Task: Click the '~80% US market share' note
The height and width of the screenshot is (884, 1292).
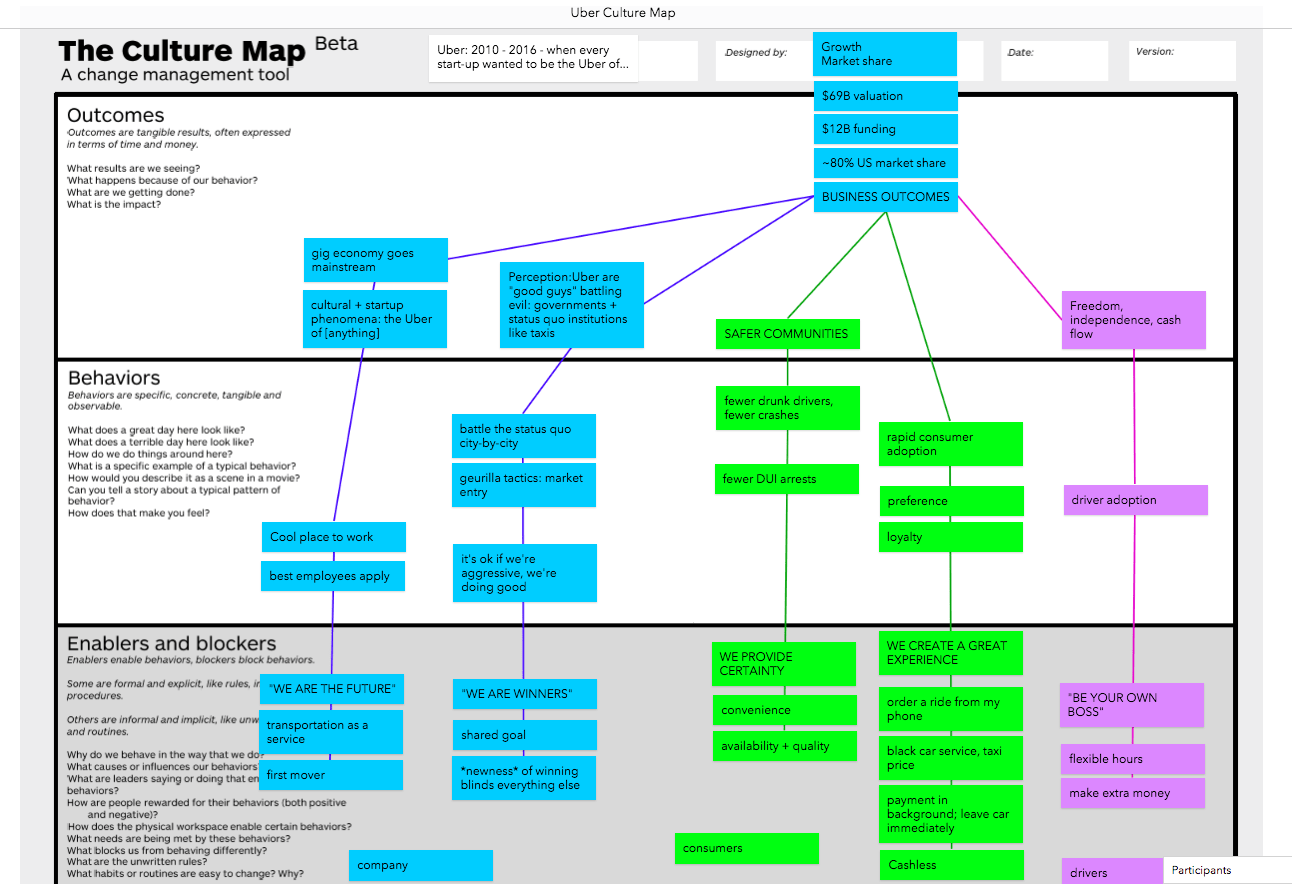Action: tap(886, 163)
